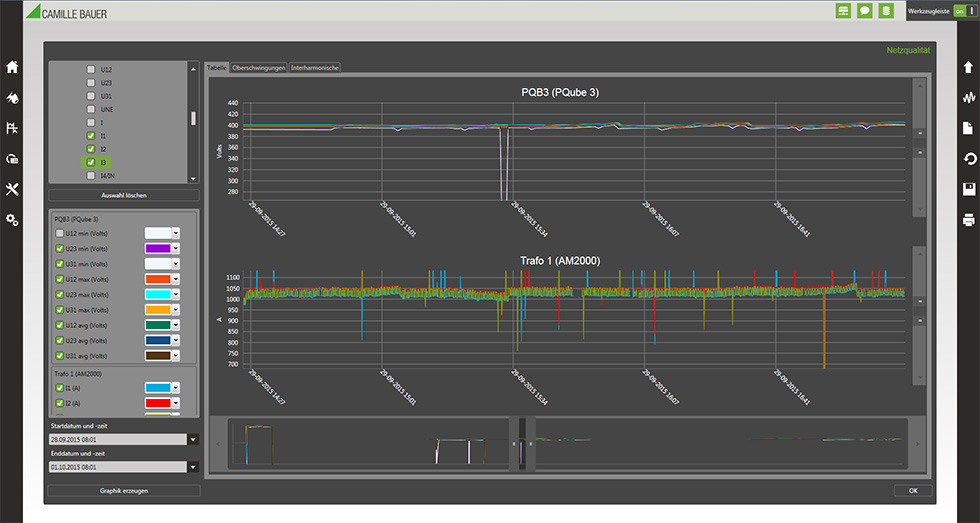
Task: Click the green U12 avg color swatch
Action: (158, 325)
